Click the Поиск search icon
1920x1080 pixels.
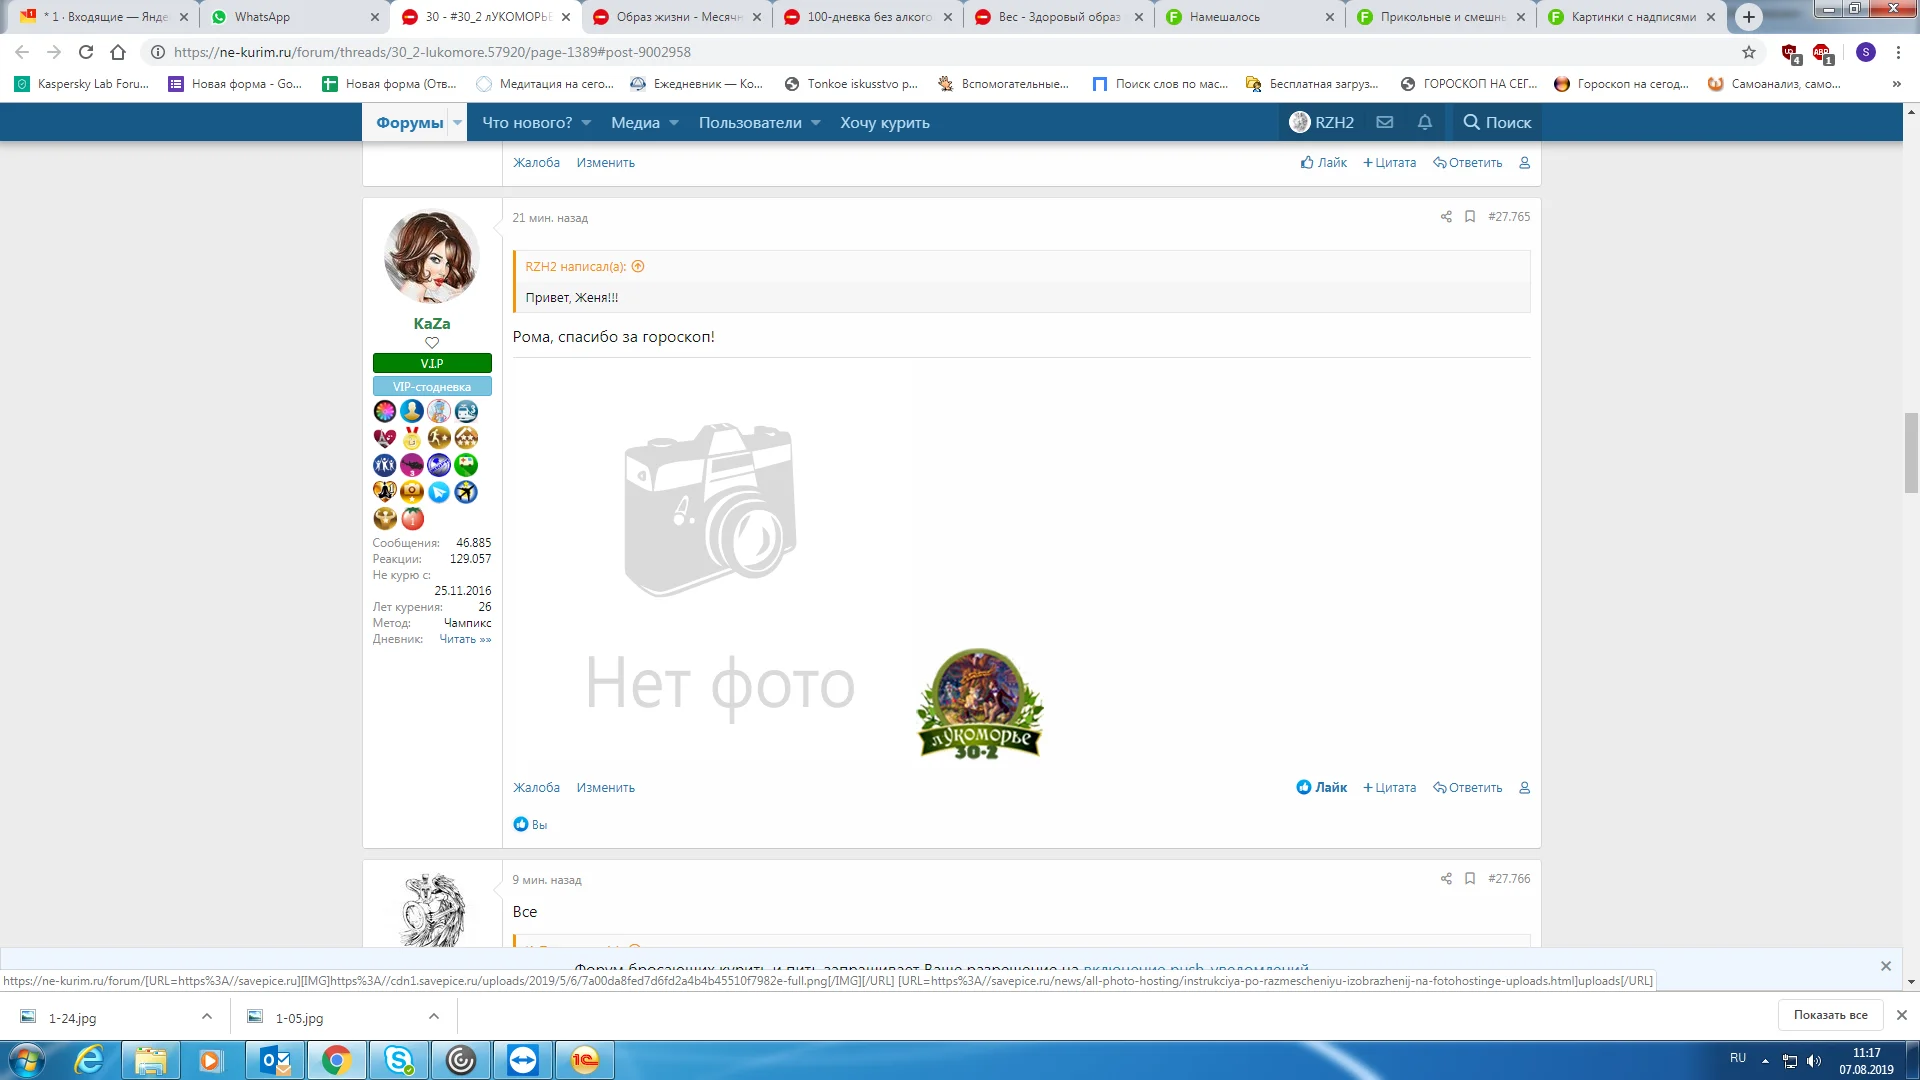pyautogui.click(x=1470, y=122)
